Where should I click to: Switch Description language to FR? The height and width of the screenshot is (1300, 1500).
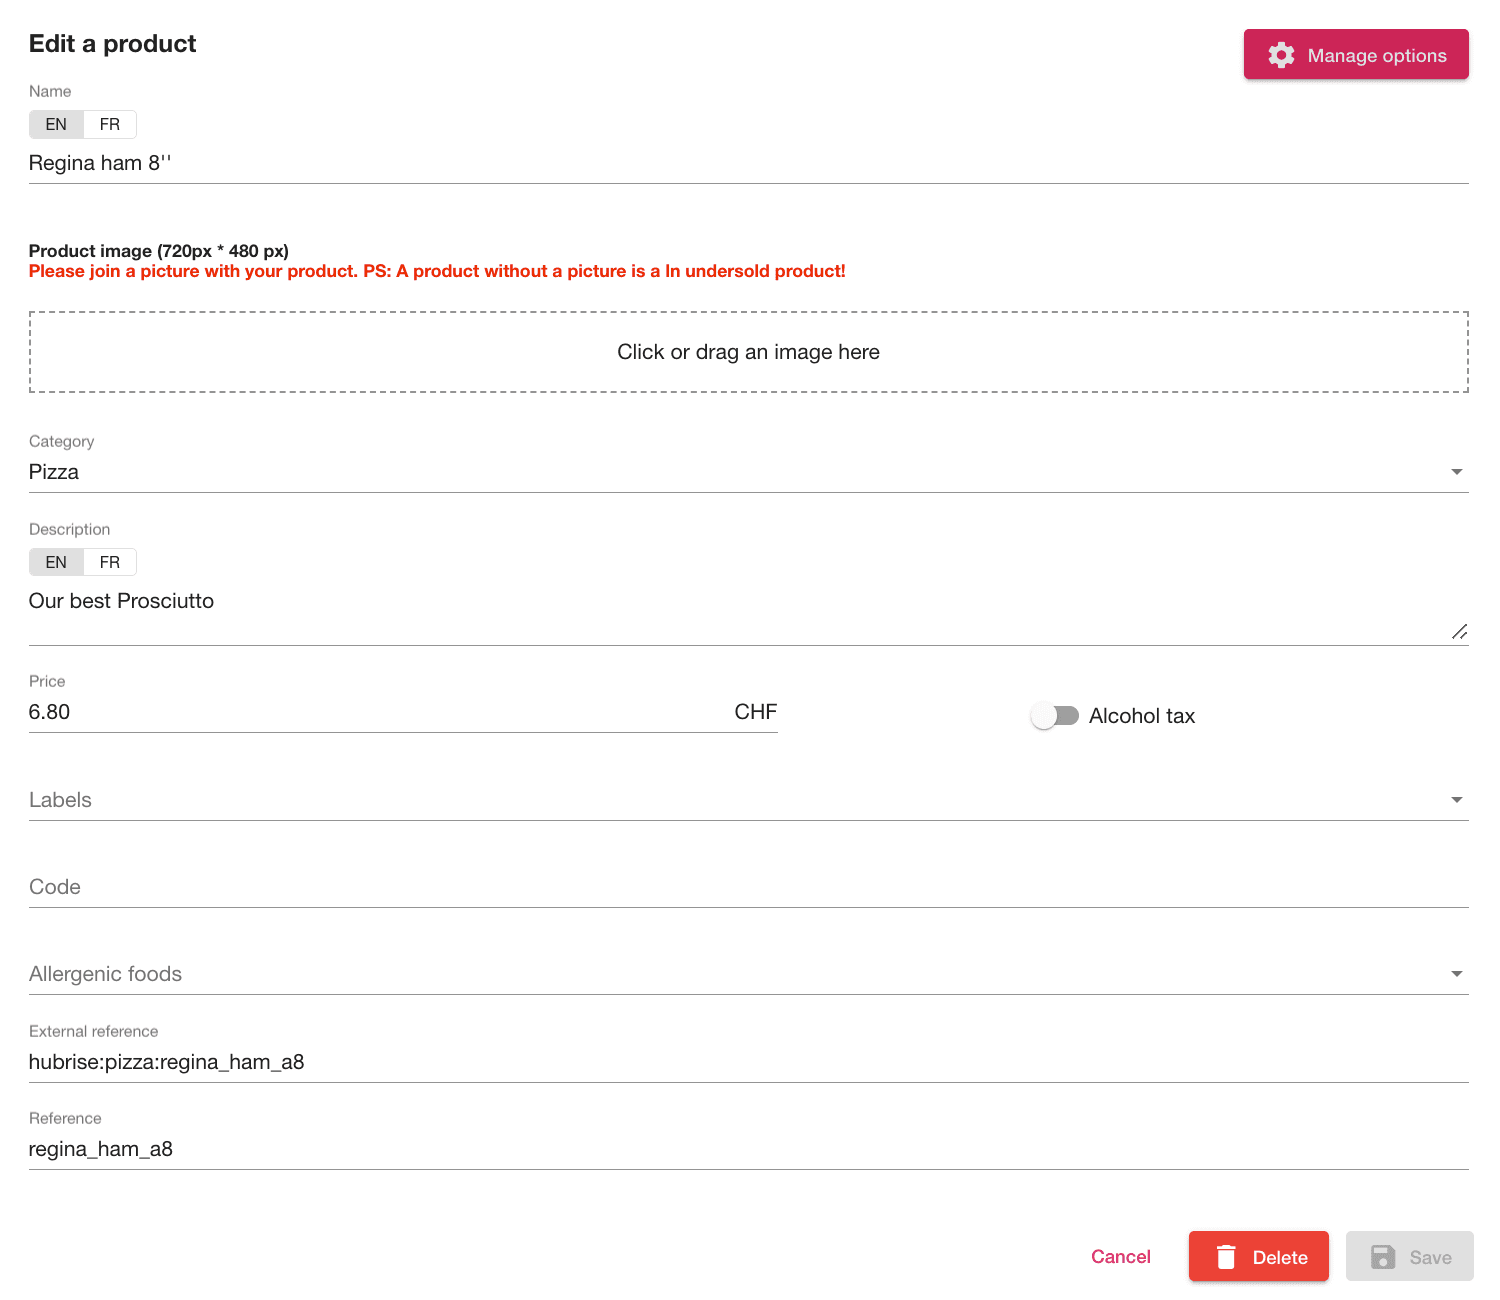(110, 562)
